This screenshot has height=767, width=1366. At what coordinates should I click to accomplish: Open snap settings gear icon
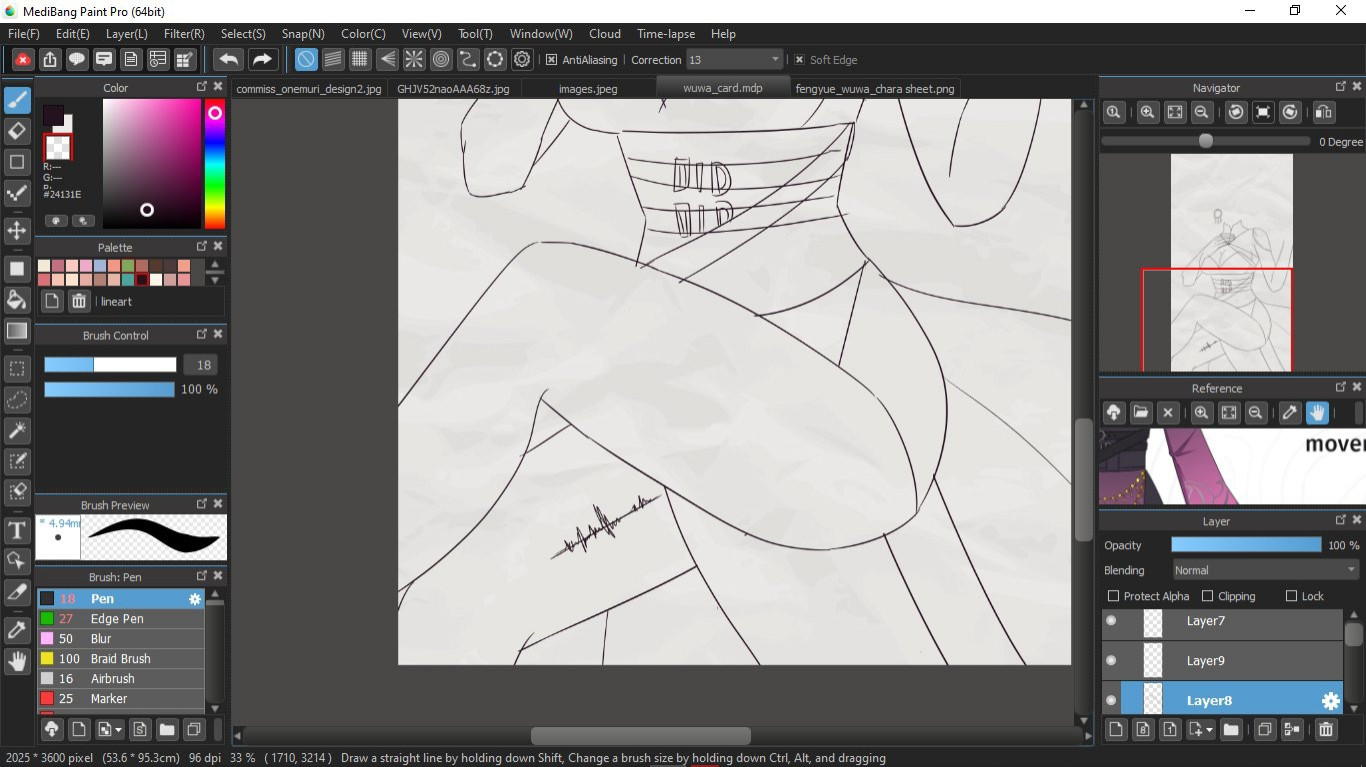(x=522, y=60)
